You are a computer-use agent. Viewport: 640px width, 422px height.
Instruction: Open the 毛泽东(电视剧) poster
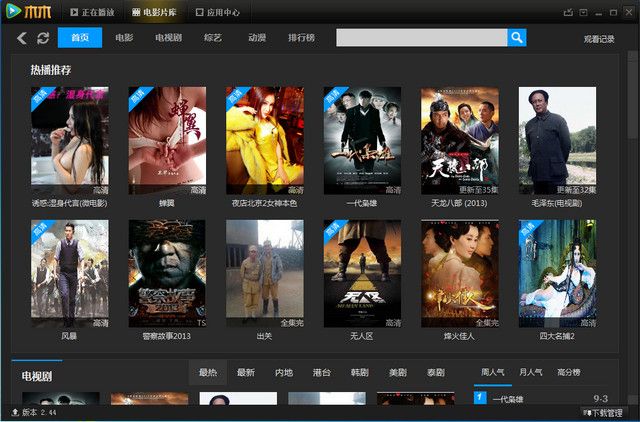pyautogui.click(x=558, y=140)
